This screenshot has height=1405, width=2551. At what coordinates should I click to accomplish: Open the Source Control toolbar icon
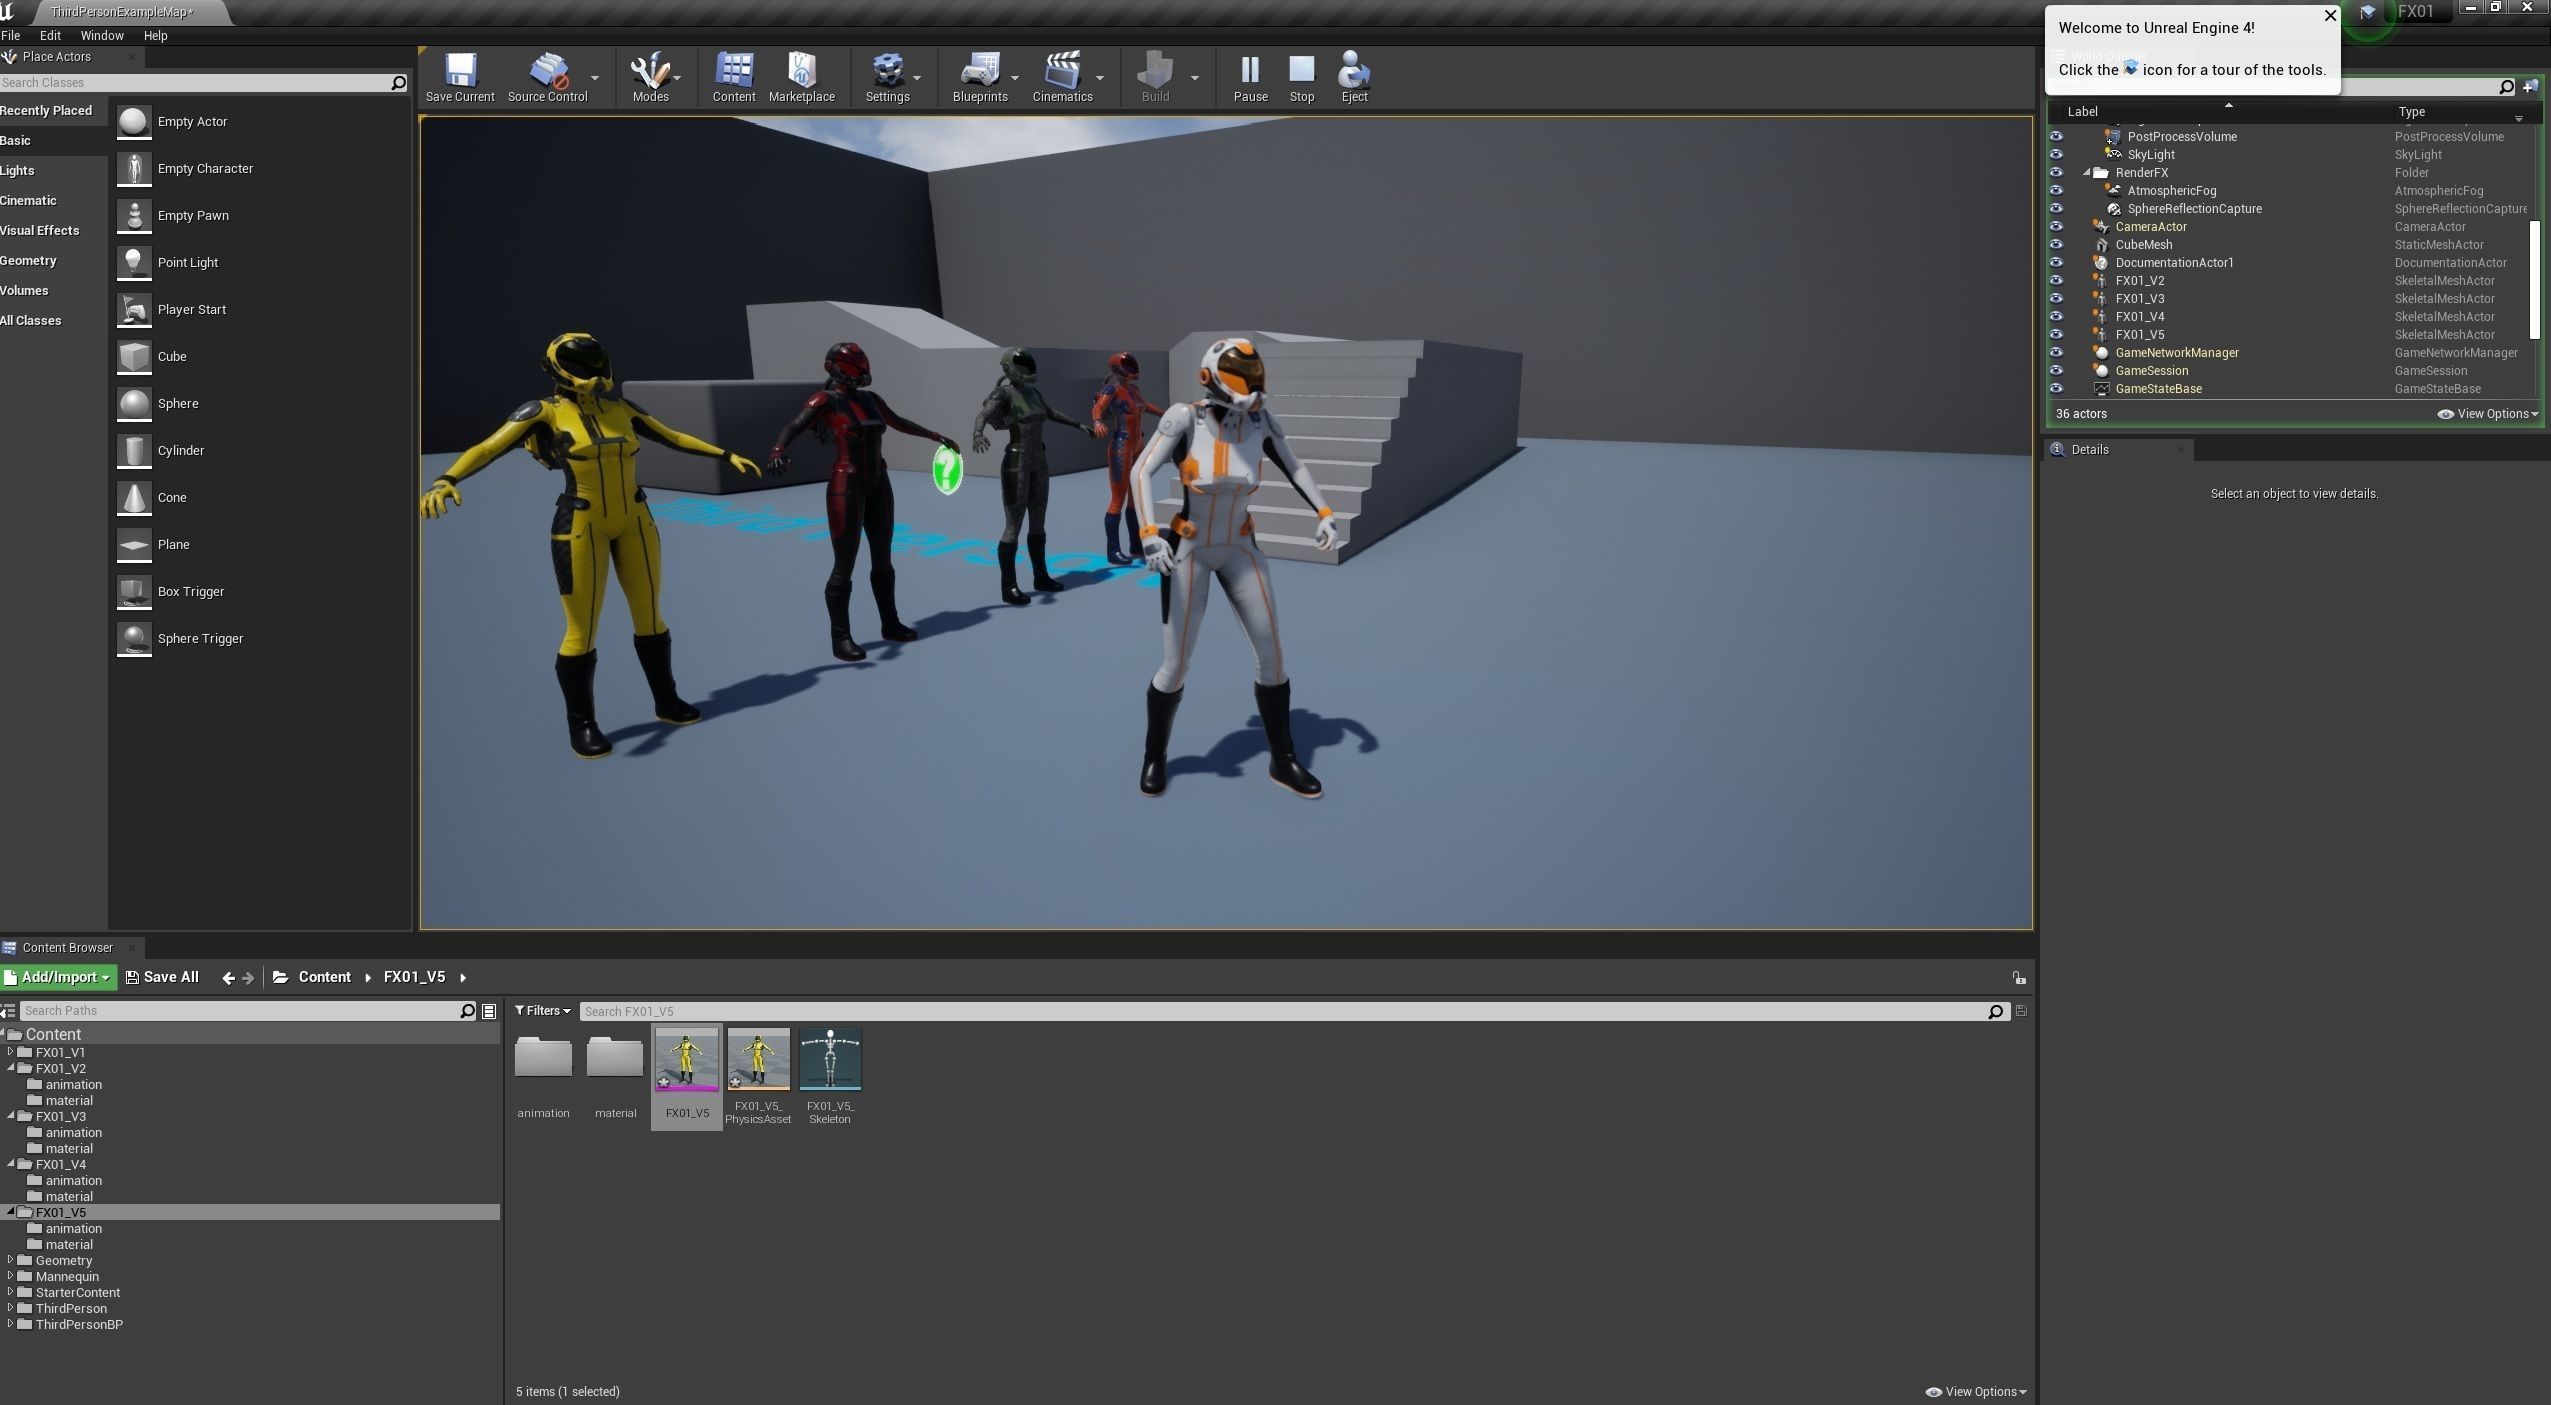point(547,76)
